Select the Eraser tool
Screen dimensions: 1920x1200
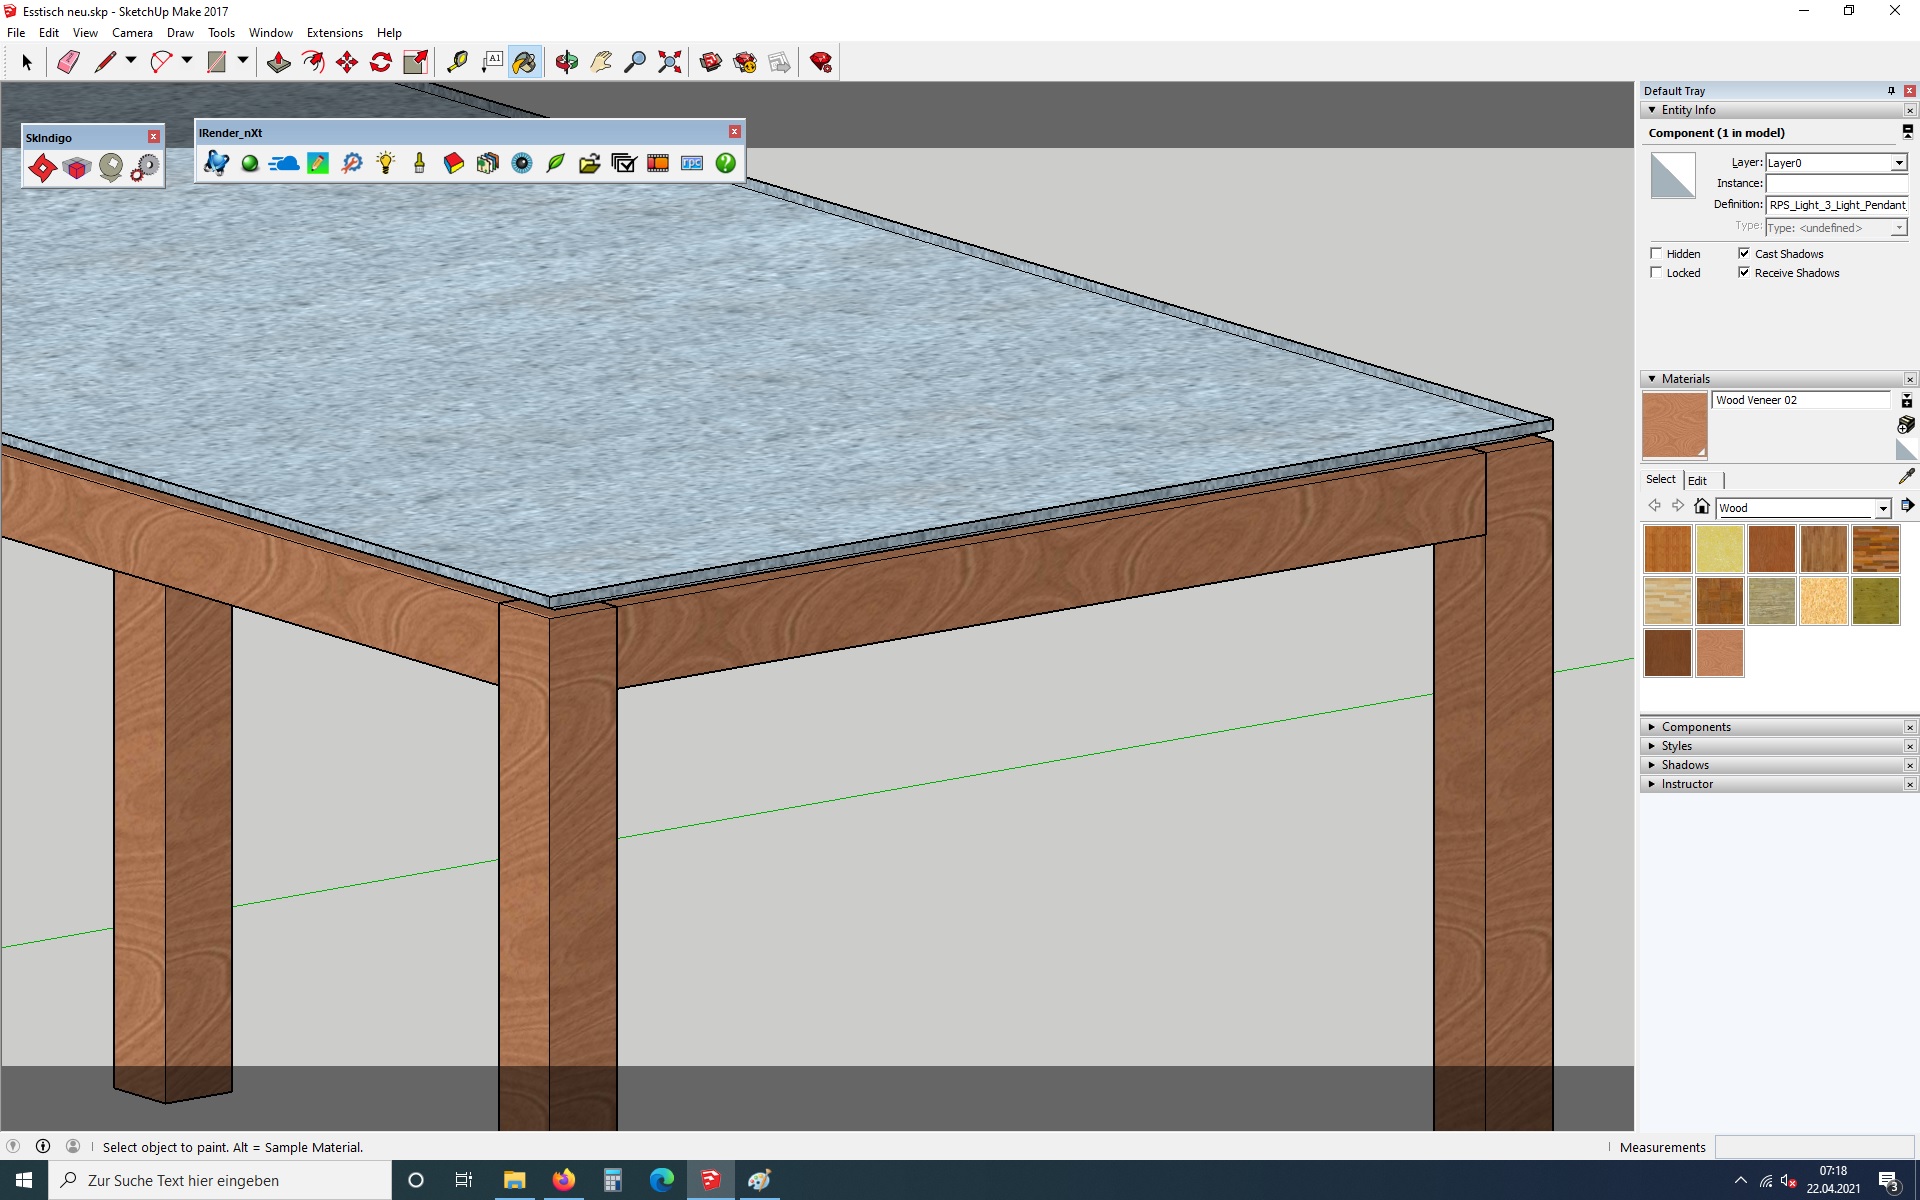[x=68, y=62]
